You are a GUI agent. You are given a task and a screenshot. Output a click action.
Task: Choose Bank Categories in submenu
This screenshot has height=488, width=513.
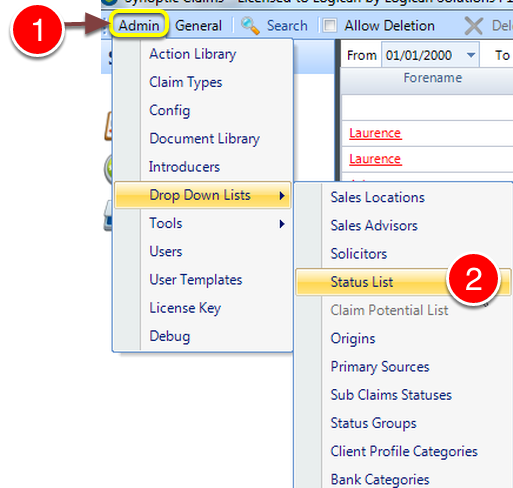403,480
